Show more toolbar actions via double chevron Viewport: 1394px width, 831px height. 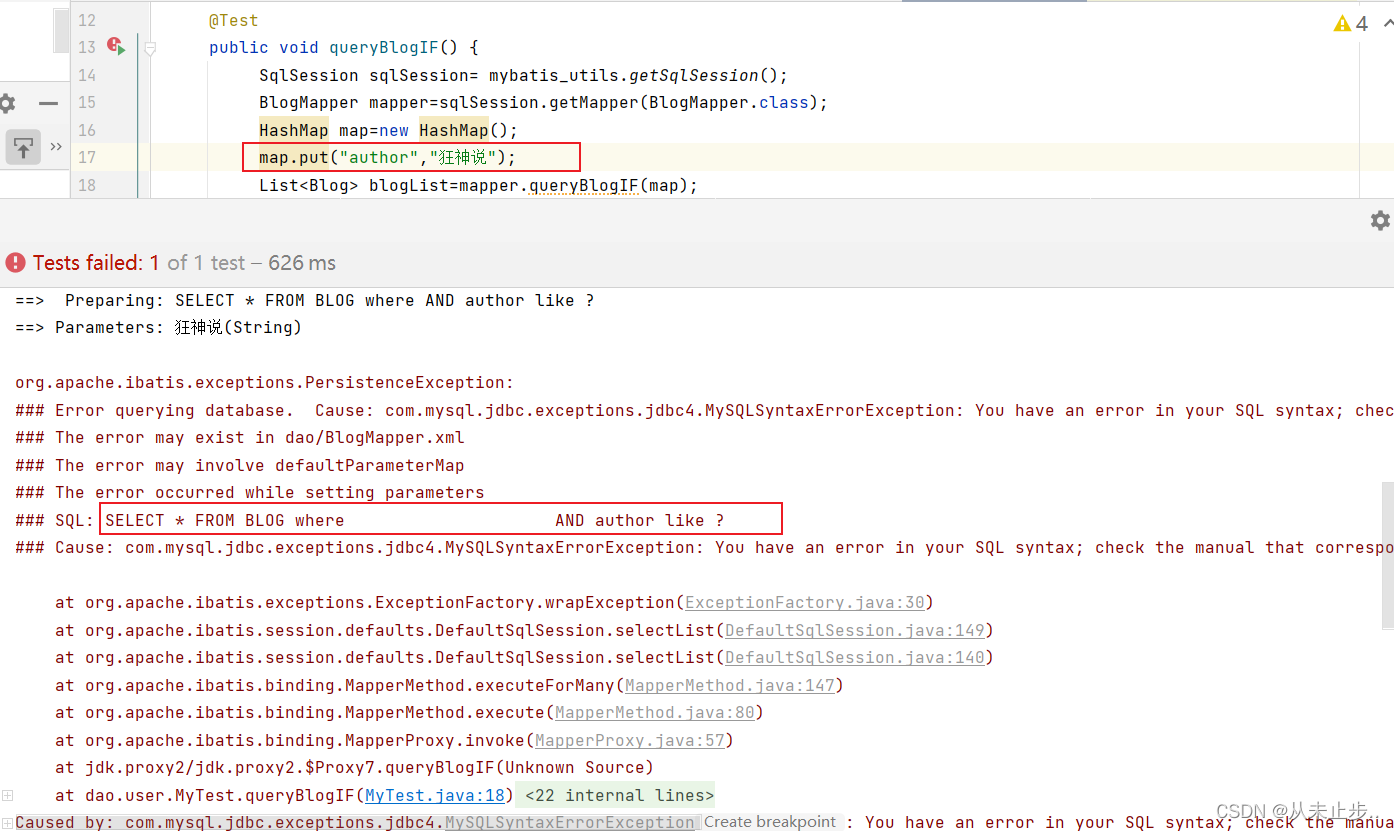click(x=56, y=147)
